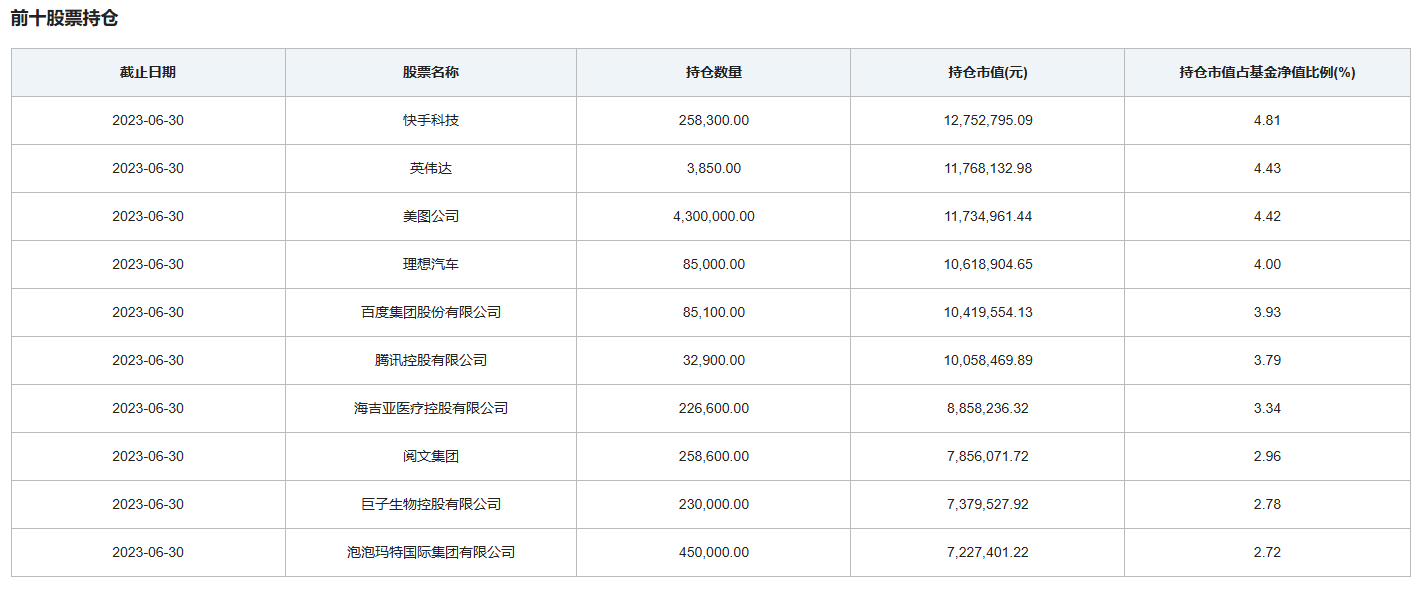This screenshot has height=590, width=1419.
Task: Click the 持仓市值占基金净值比例(%) column header
Action: [1267, 73]
